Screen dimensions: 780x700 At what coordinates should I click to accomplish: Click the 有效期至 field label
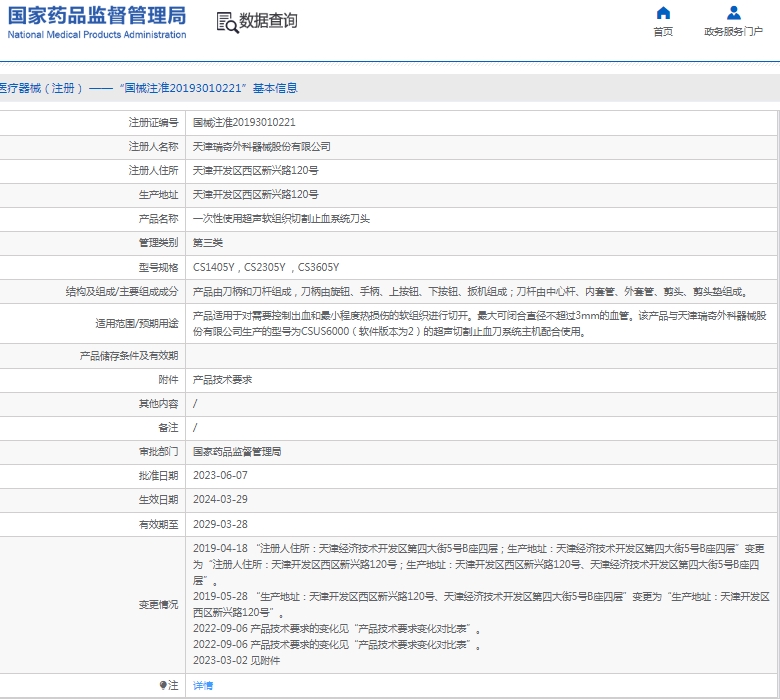pyautogui.click(x=158, y=524)
